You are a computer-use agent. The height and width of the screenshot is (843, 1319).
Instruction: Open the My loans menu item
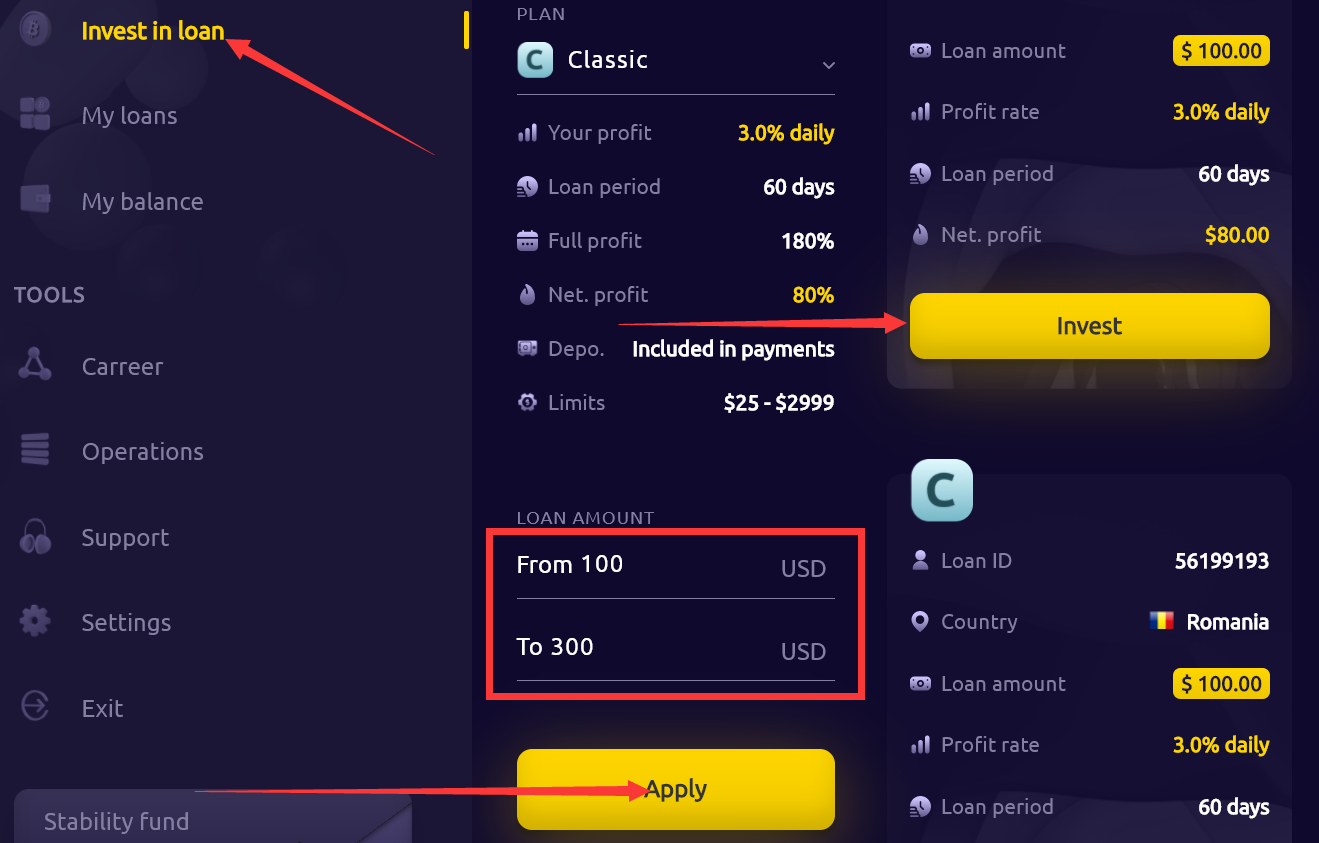[x=129, y=115]
